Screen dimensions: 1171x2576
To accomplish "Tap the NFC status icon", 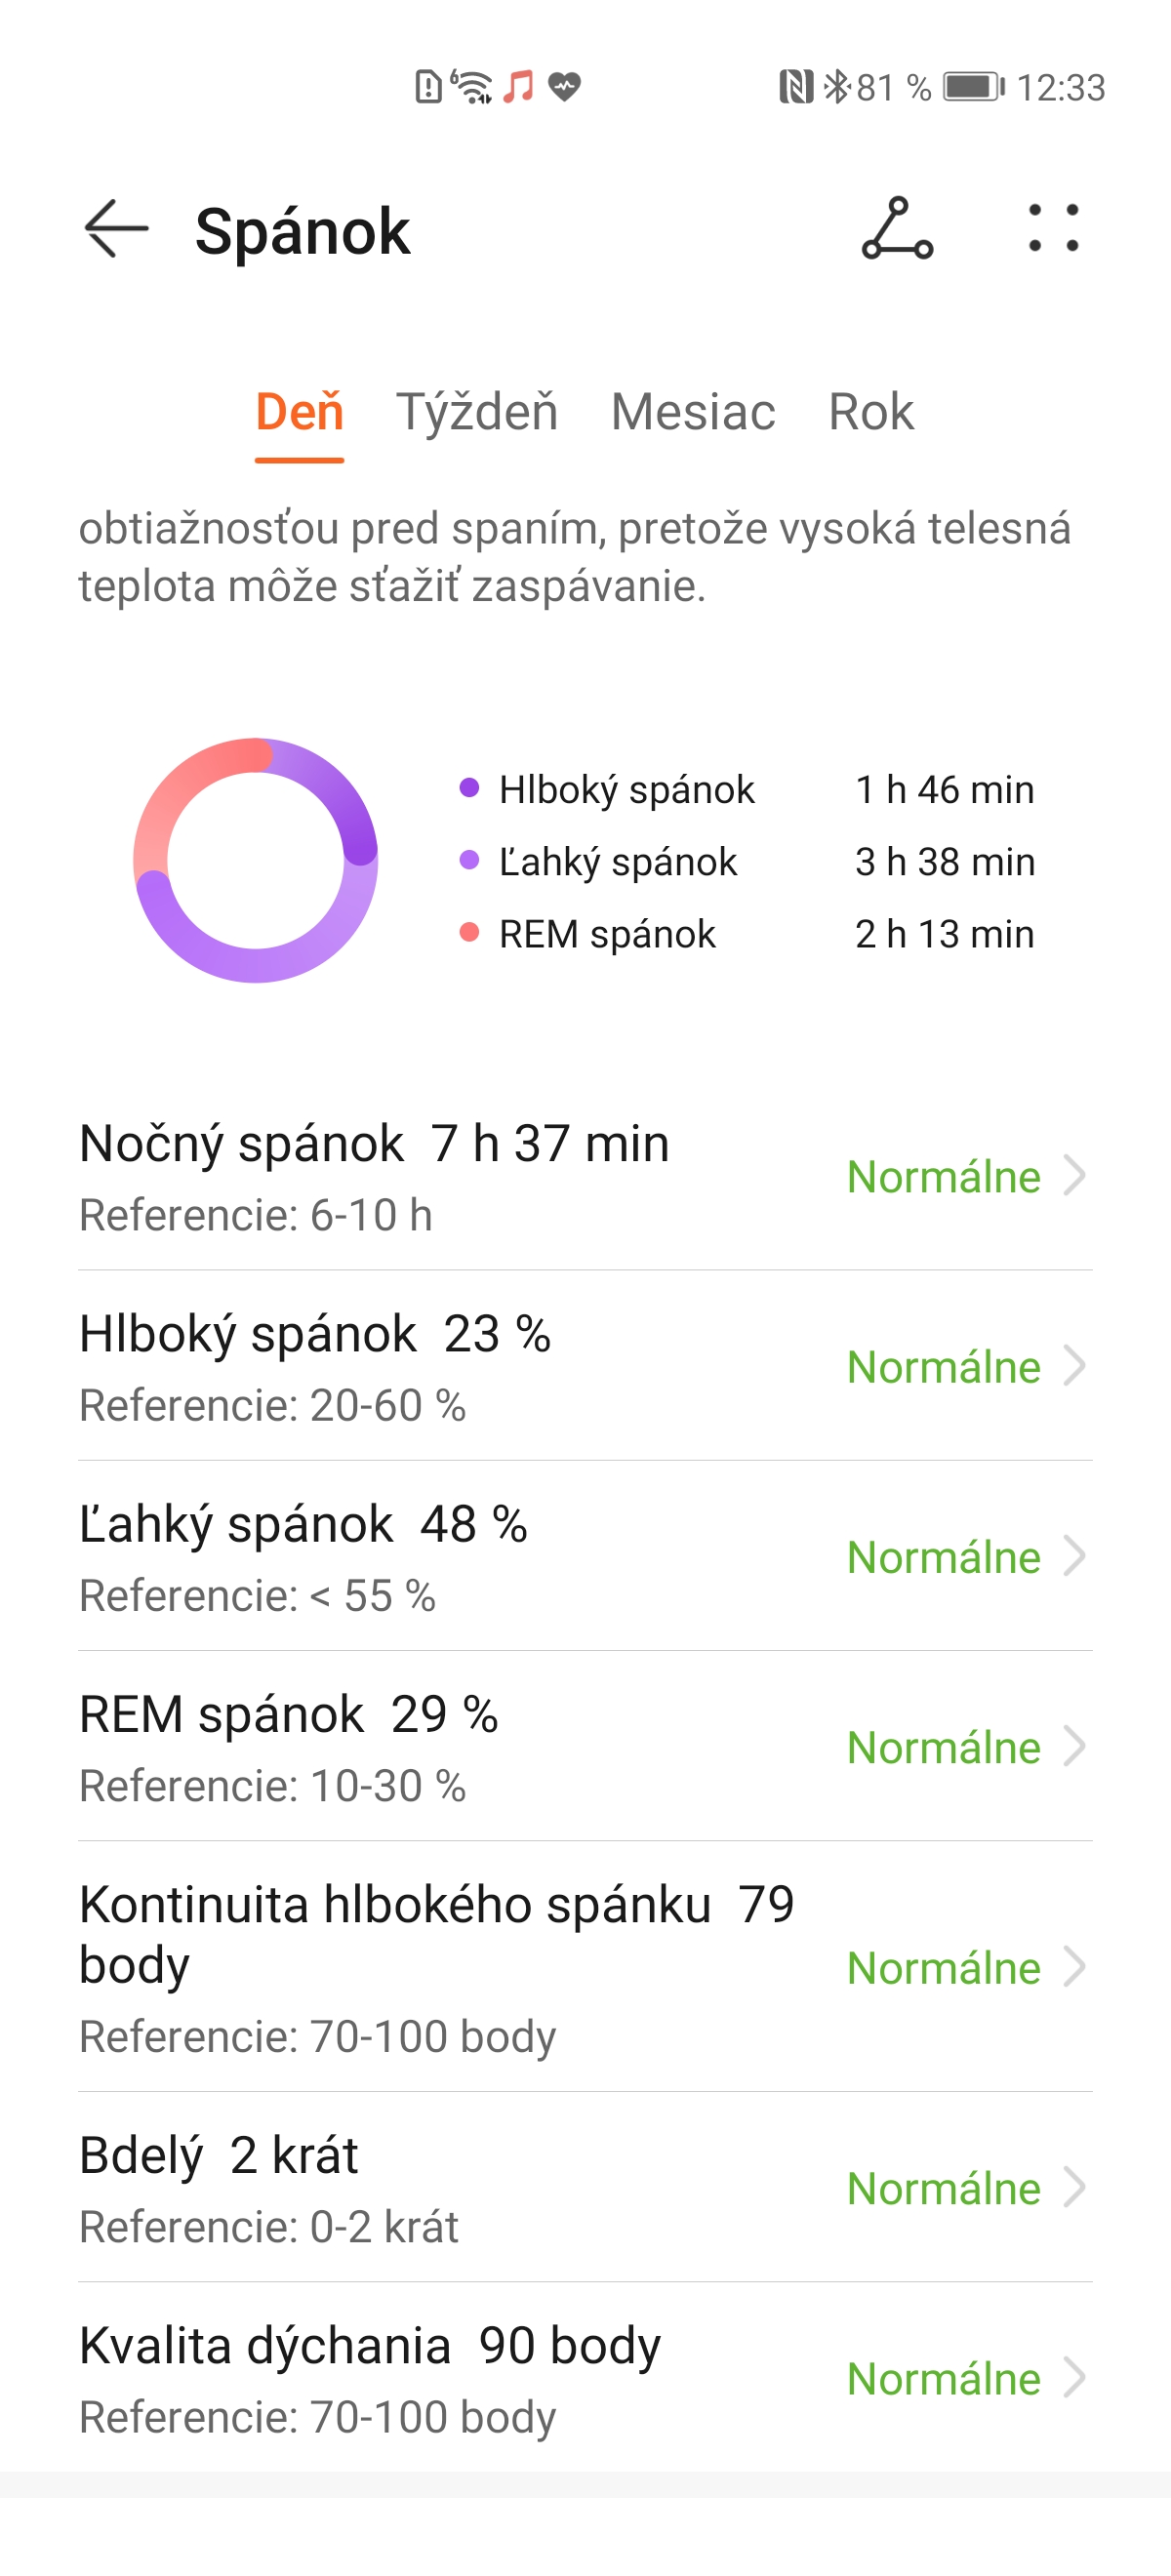I will tap(795, 87).
